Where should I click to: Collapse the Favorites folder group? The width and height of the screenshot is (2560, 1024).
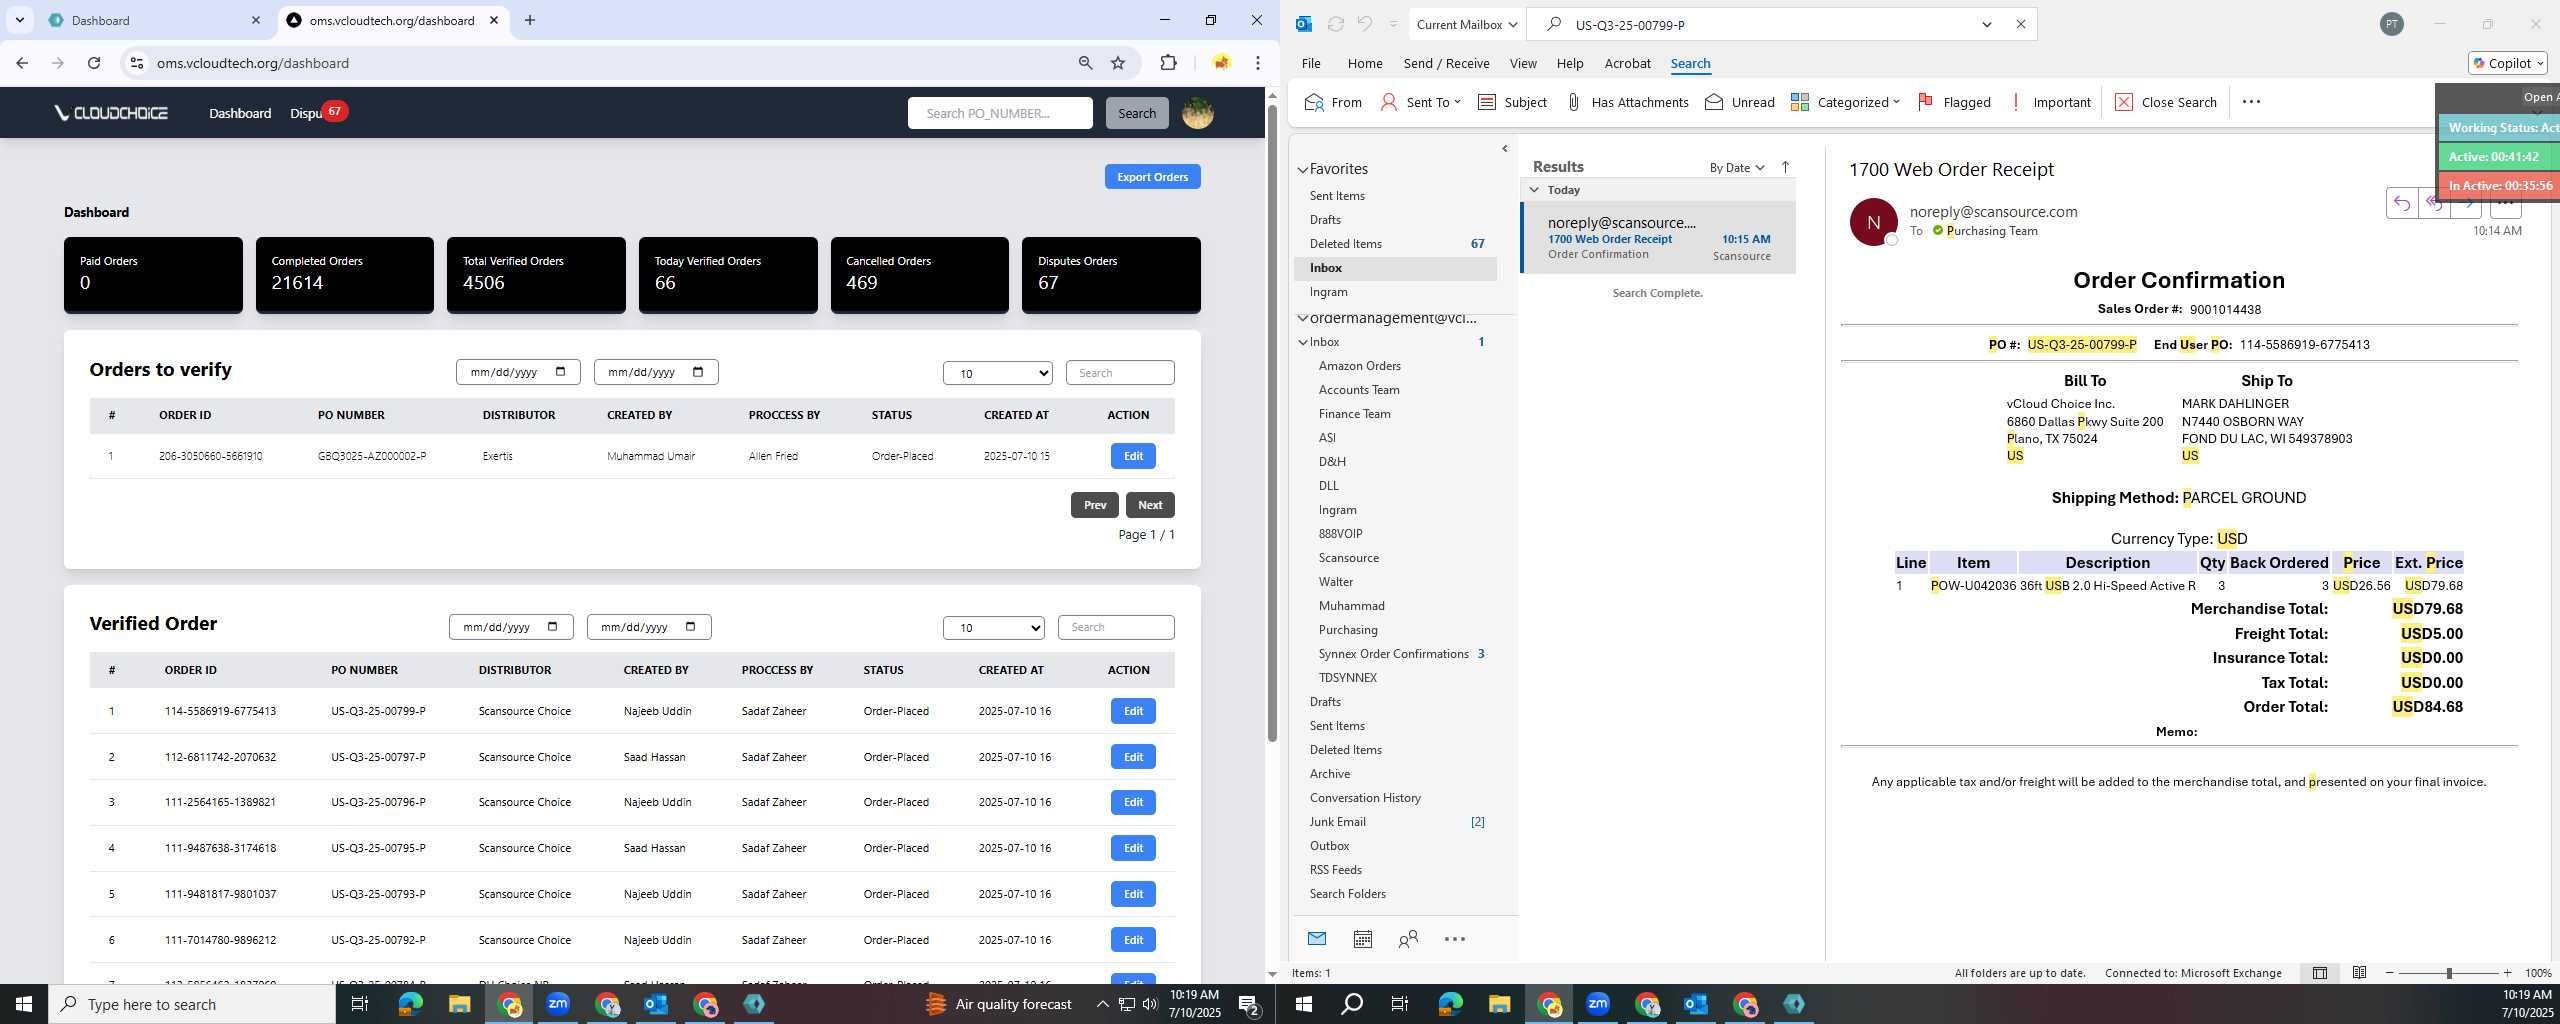(x=1303, y=170)
